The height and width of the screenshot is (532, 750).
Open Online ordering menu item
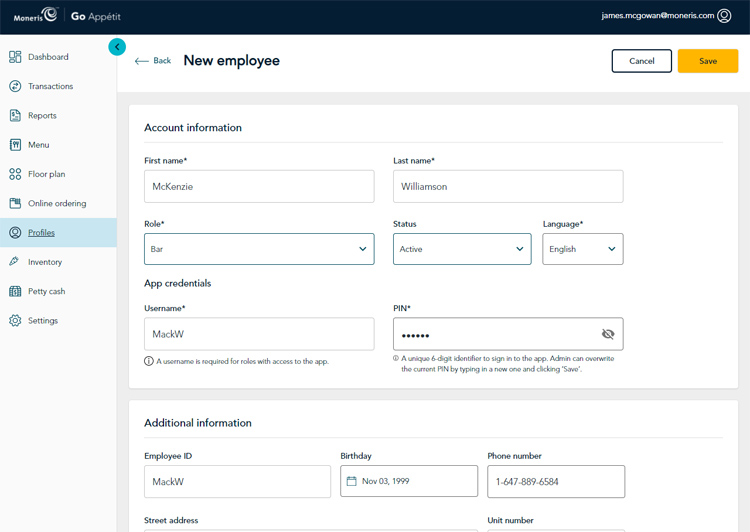(58, 203)
